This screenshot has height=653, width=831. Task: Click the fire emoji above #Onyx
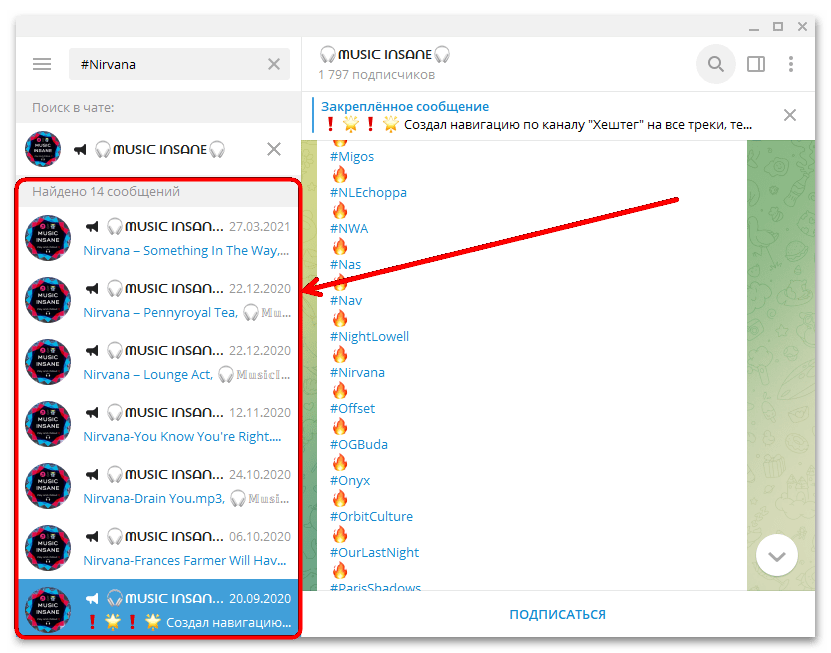[x=340, y=463]
